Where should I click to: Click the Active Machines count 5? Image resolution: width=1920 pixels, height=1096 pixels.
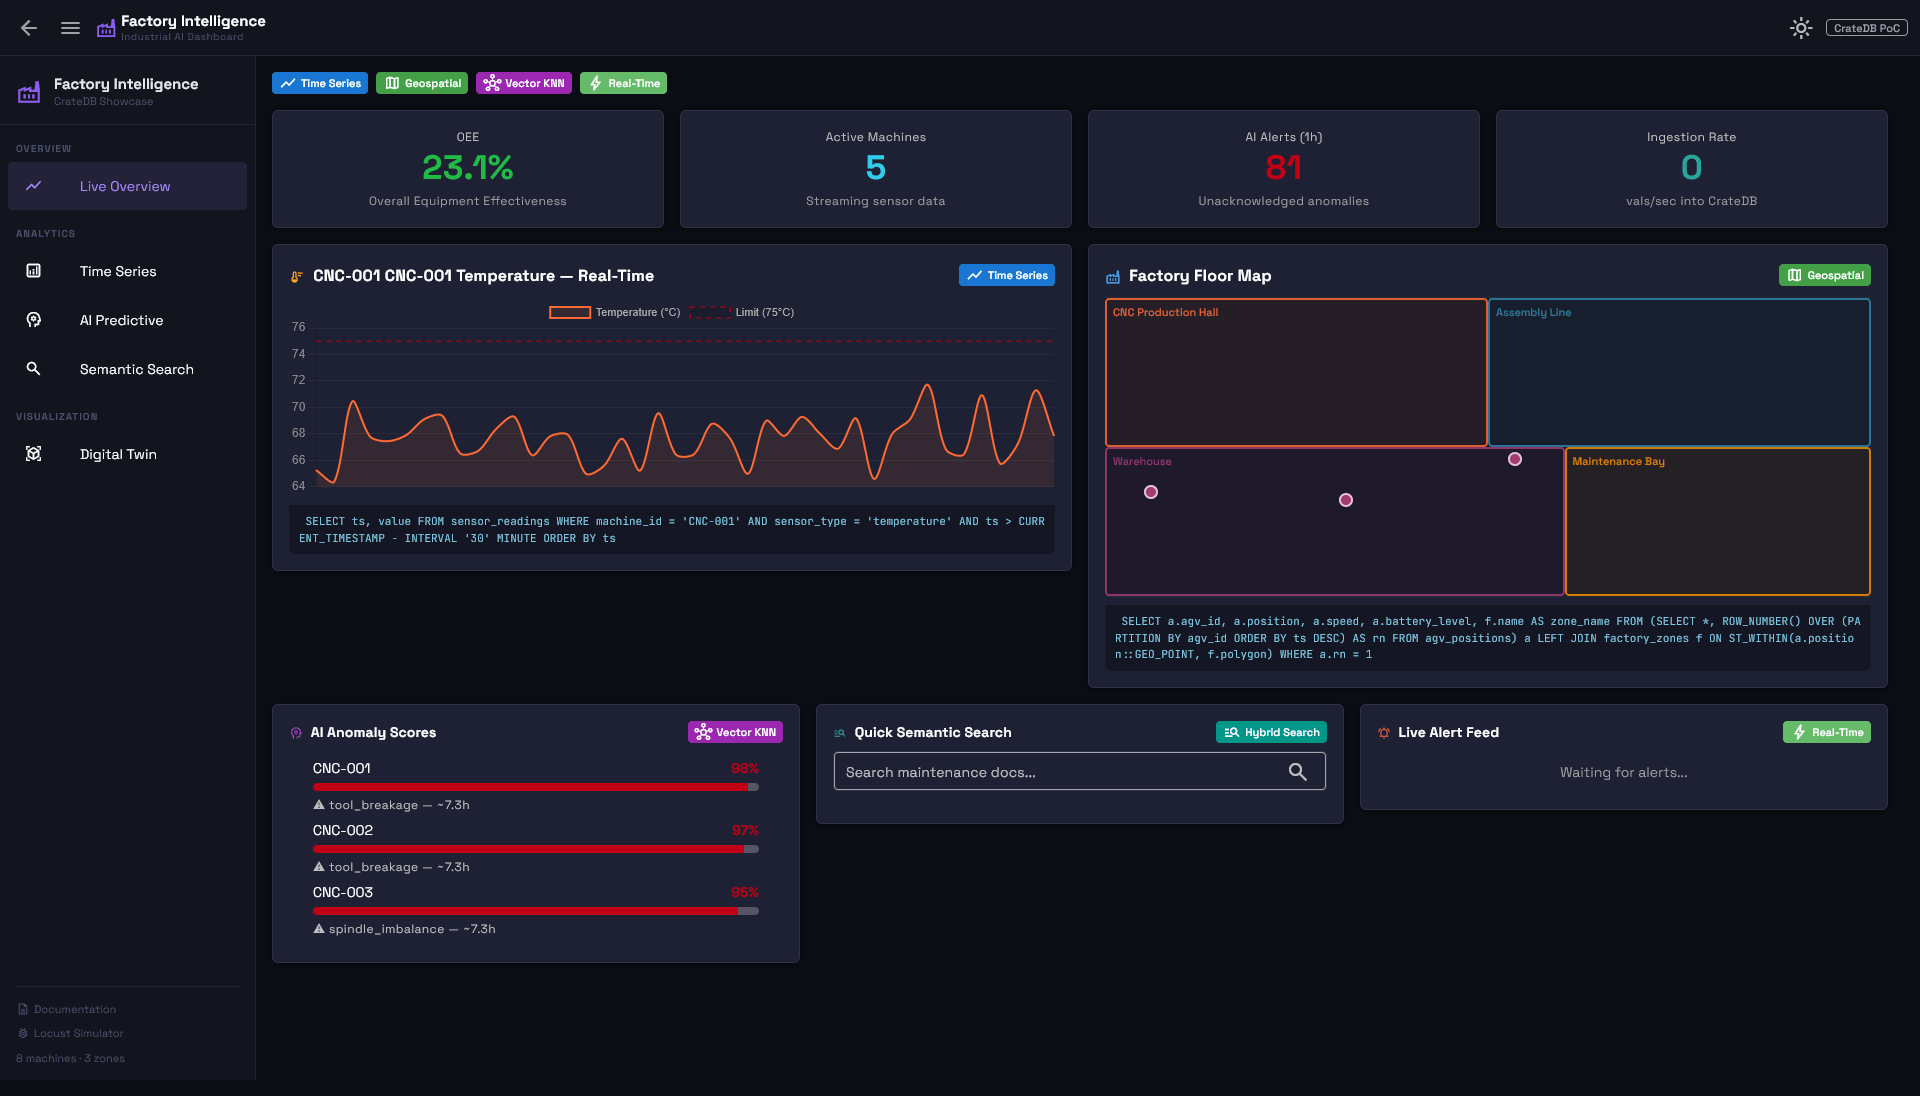coord(876,168)
